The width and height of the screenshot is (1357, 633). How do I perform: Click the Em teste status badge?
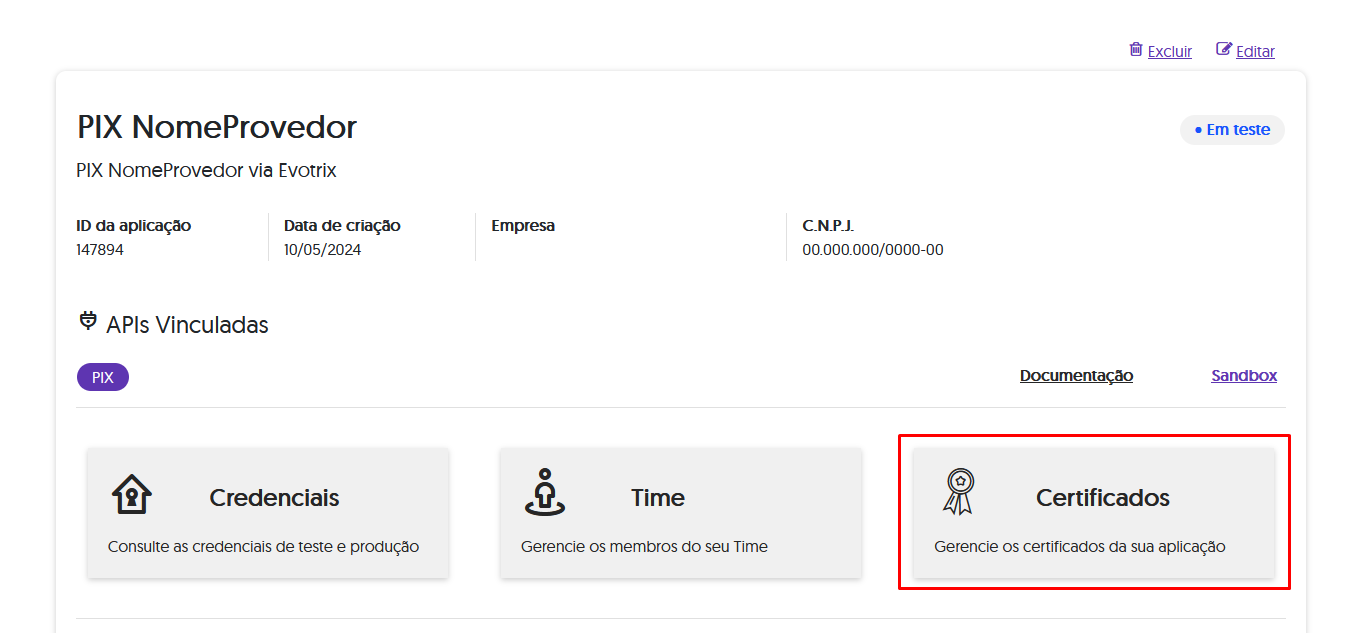1232,130
